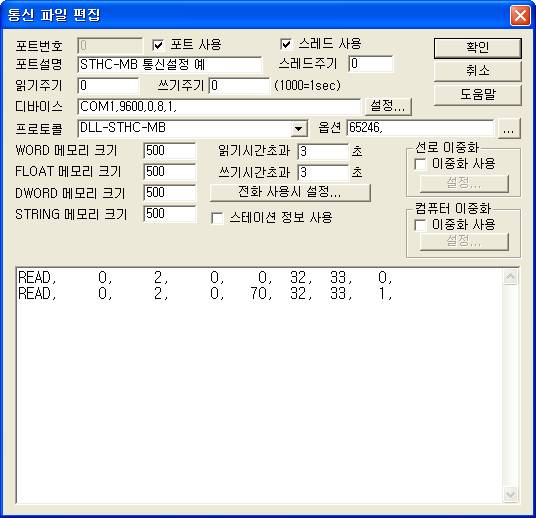Expand the 프로토콜 DLL-STHC-MB dropdown arrow
The height and width of the screenshot is (518, 536).
(298, 129)
